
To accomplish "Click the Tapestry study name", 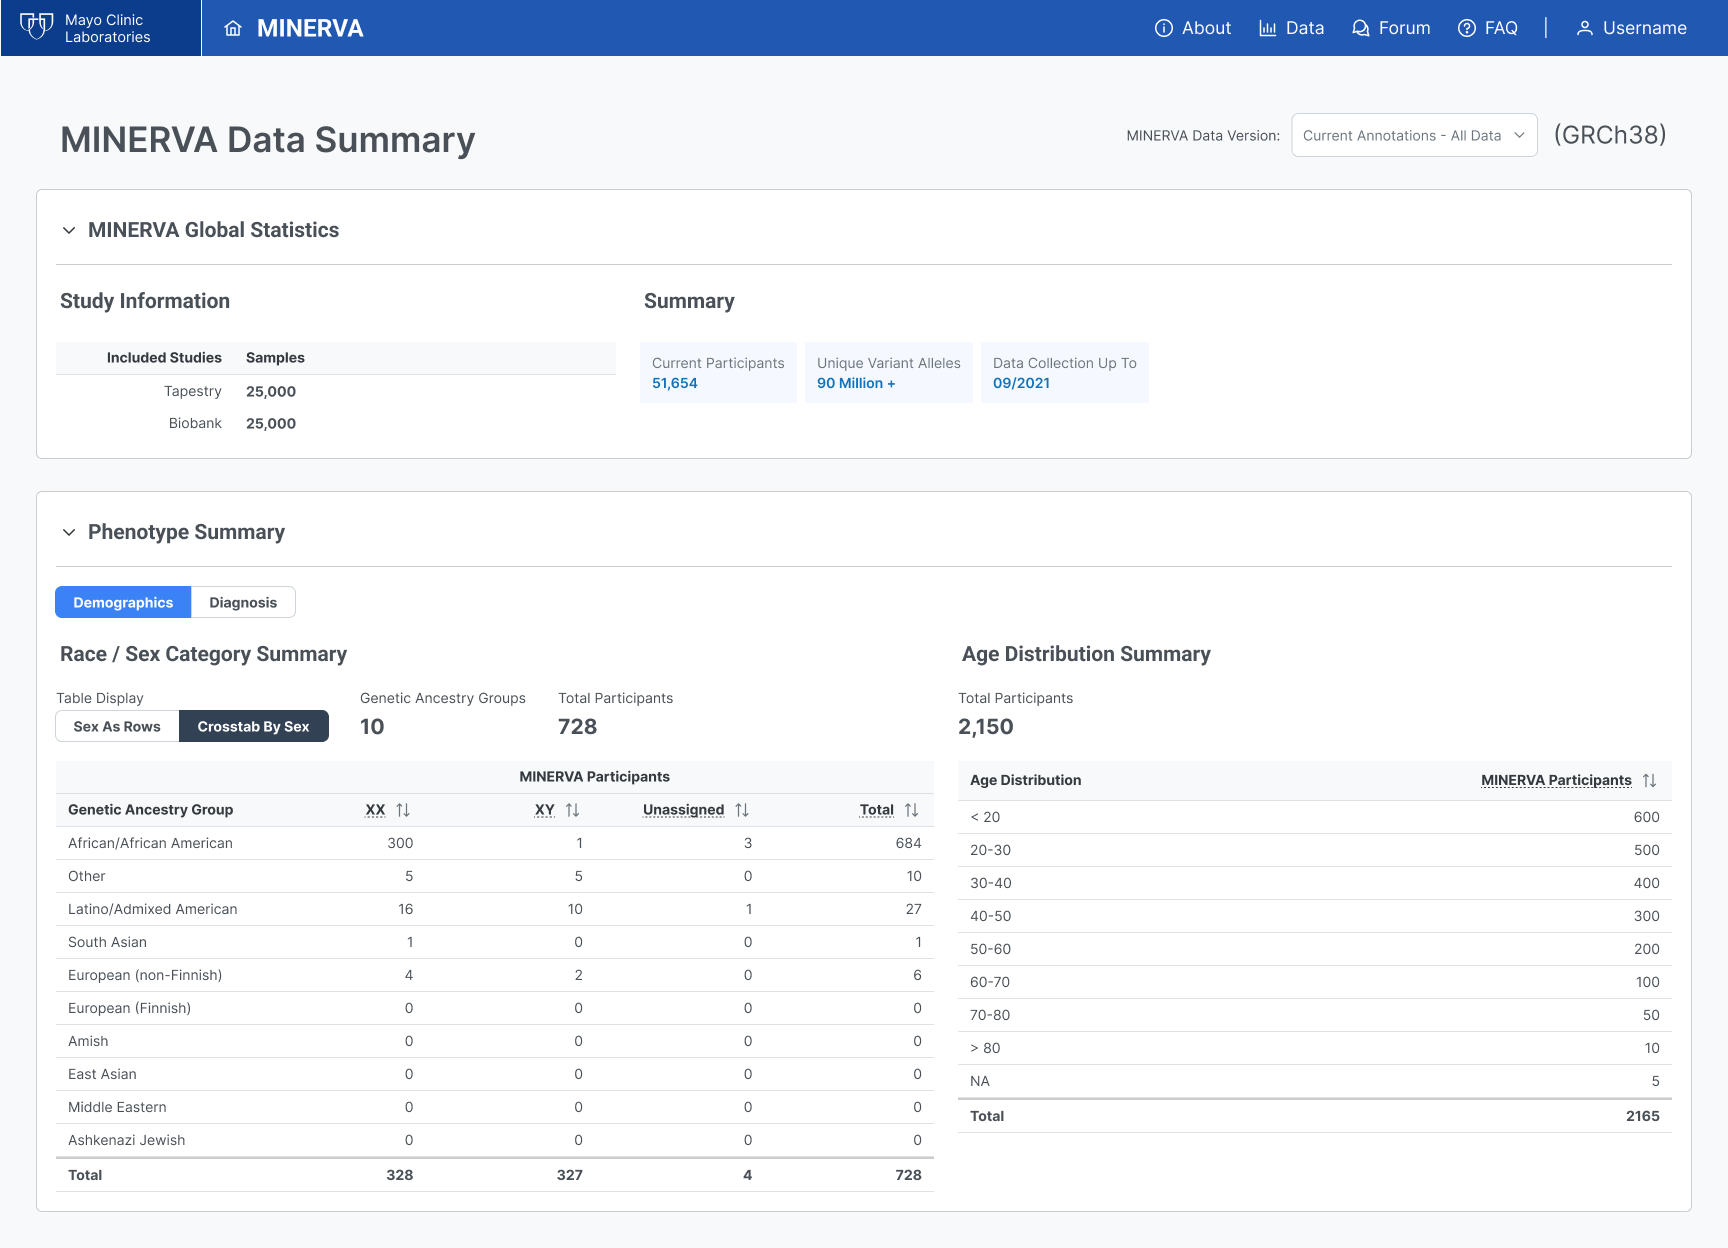I will [x=193, y=391].
